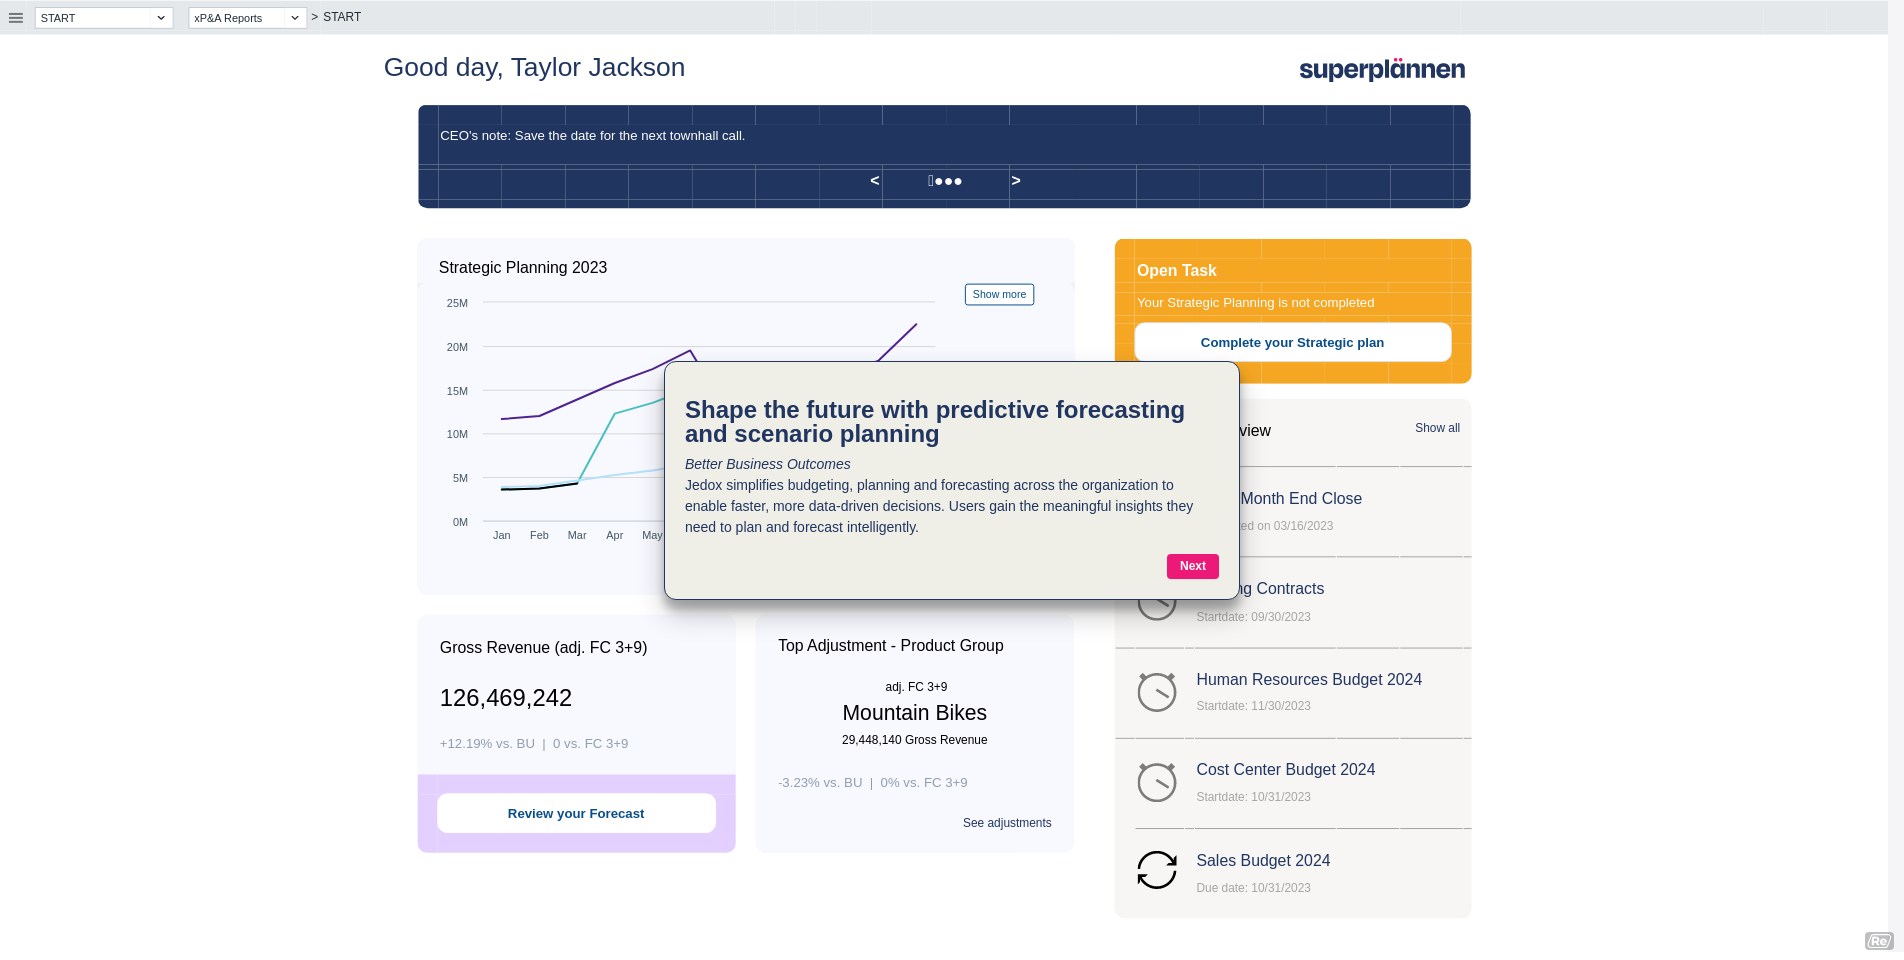Click Due date 10/31/2023 text
The height and width of the screenshot is (960, 1904).
click(1253, 888)
